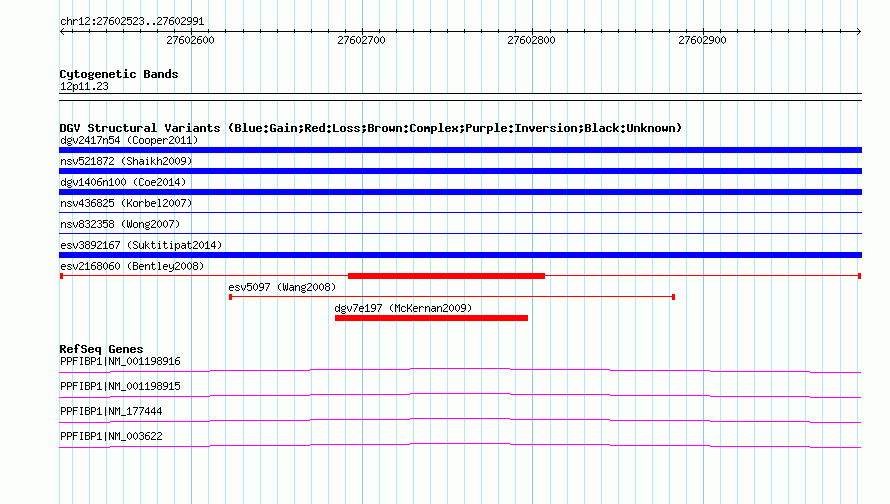Select the Cytogenetic Bands track title
The height and width of the screenshot is (504, 890).
(119, 74)
